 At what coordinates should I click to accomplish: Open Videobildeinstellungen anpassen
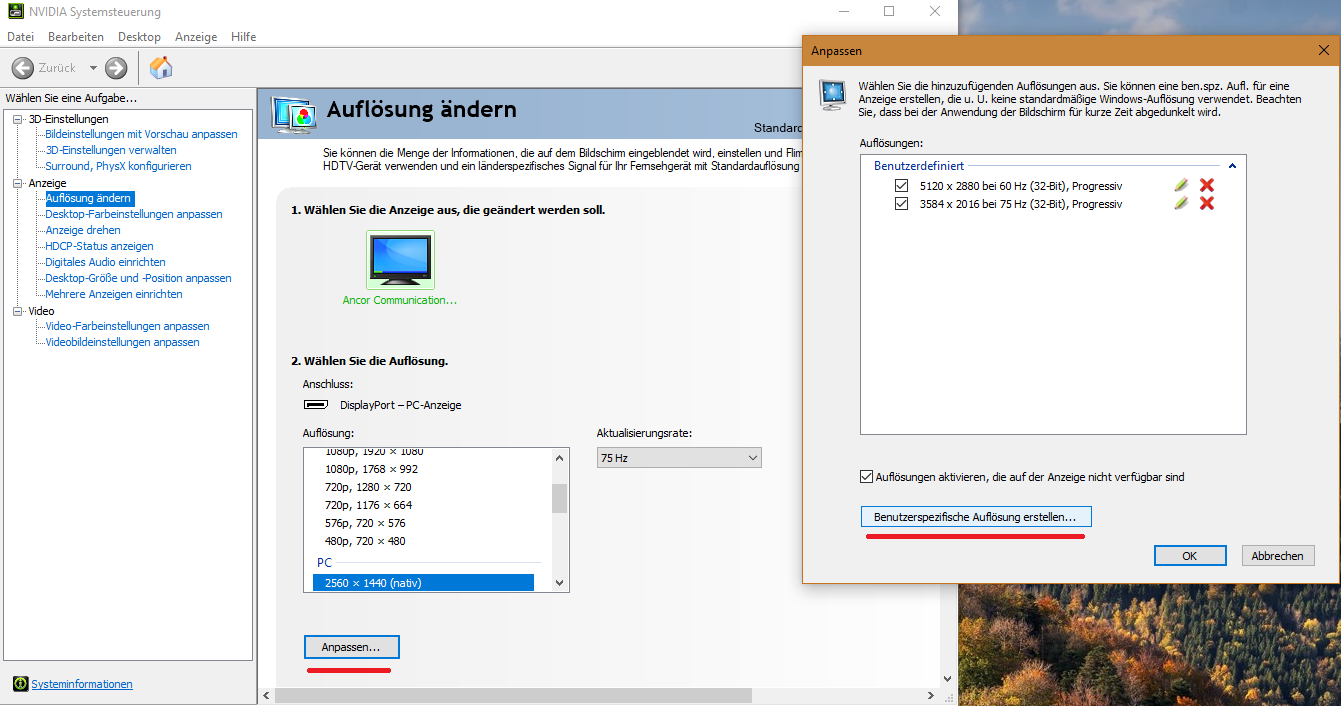(122, 342)
